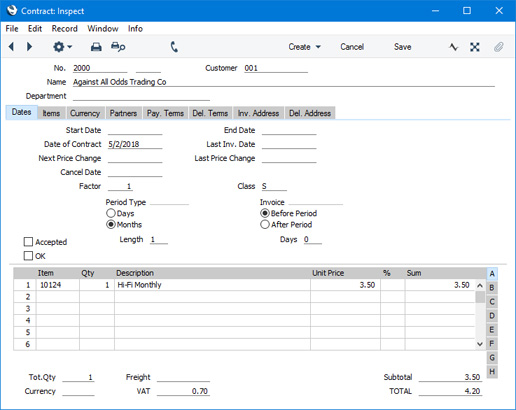Click the phone call icon
516x410 pixels.
(x=174, y=47)
